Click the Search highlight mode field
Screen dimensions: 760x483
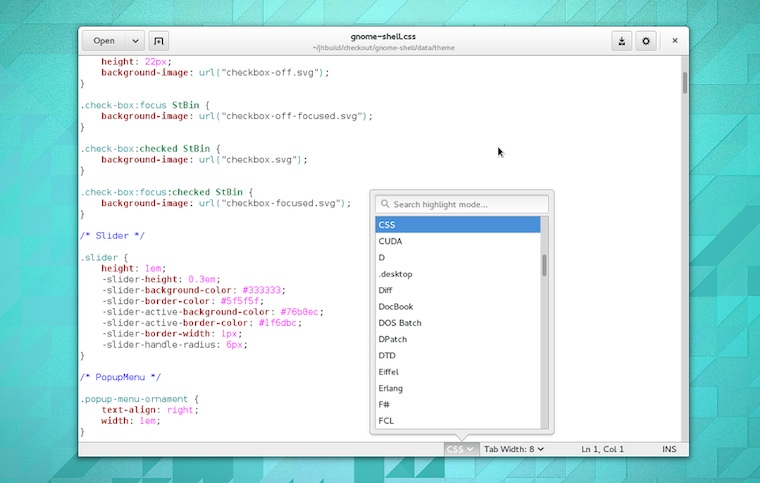pyautogui.click(x=462, y=204)
